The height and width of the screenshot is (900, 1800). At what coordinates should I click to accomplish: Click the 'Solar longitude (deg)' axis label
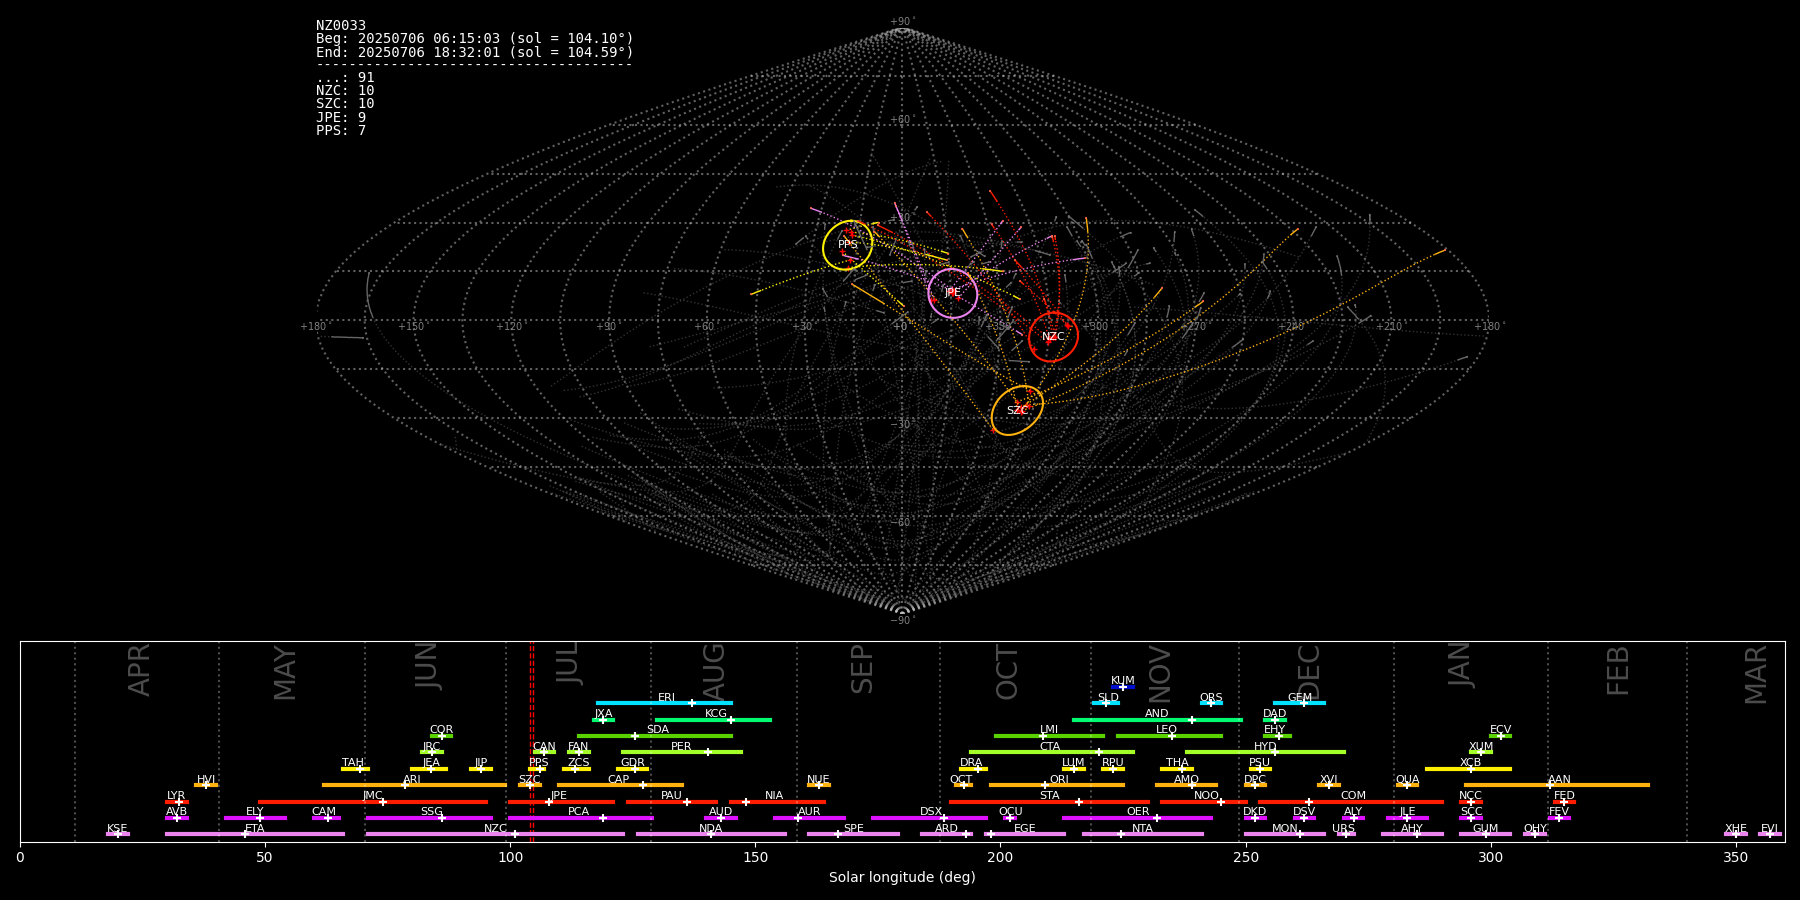(x=902, y=878)
